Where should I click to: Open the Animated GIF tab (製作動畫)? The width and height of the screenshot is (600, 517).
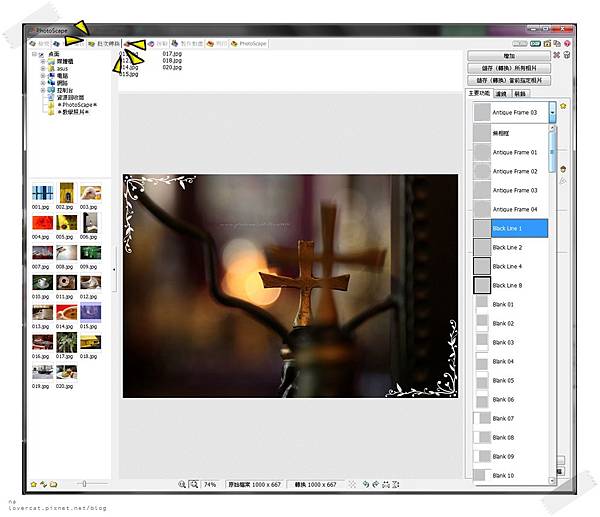pos(187,44)
